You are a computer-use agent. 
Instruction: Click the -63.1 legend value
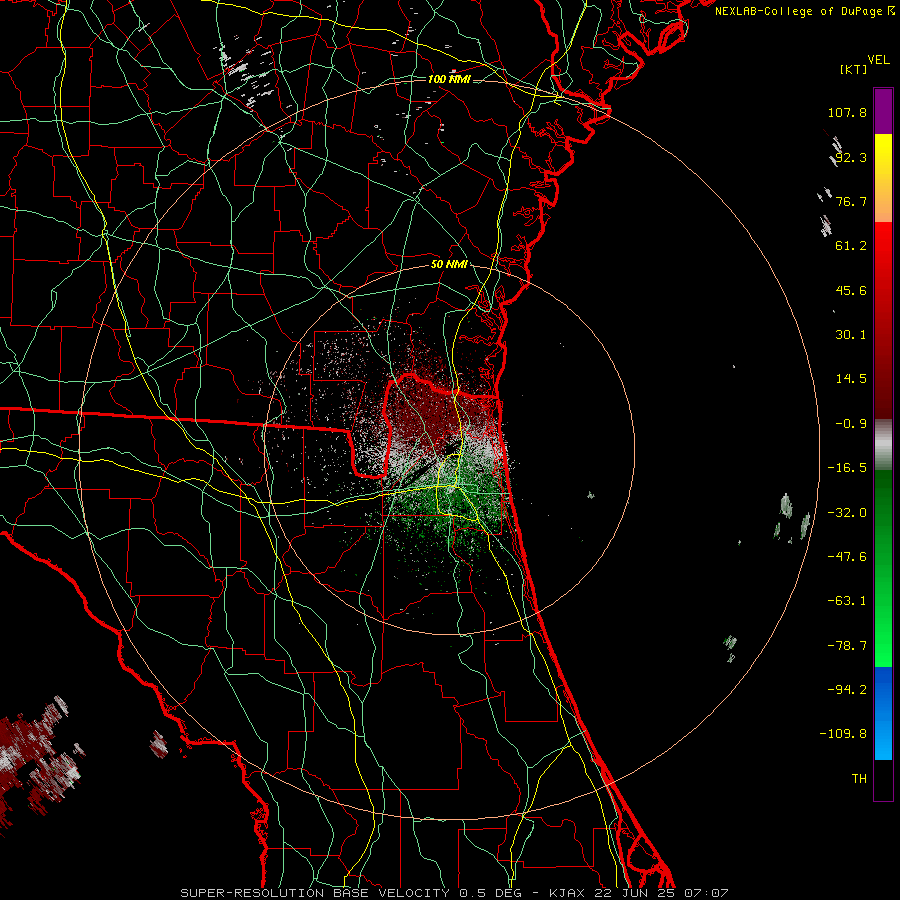tap(847, 601)
